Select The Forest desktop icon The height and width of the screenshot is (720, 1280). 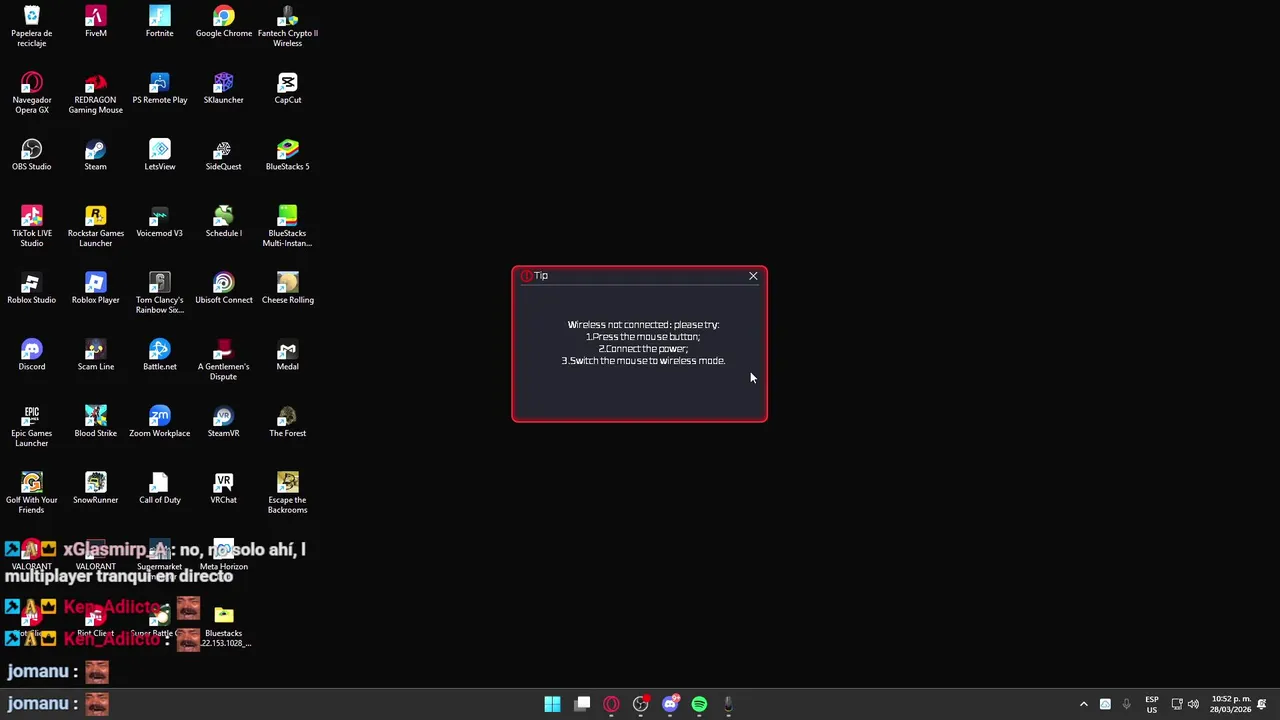287,421
